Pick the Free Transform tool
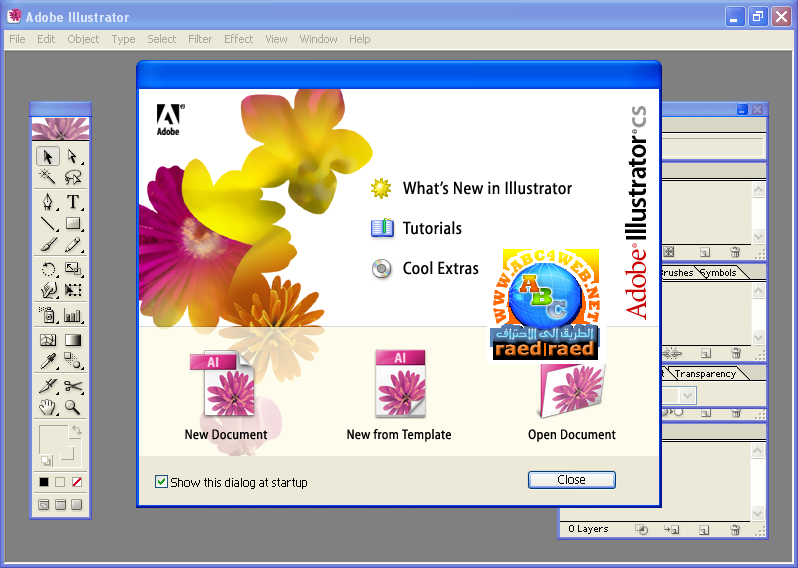Viewport: 798px width, 568px height. pyautogui.click(x=72, y=290)
